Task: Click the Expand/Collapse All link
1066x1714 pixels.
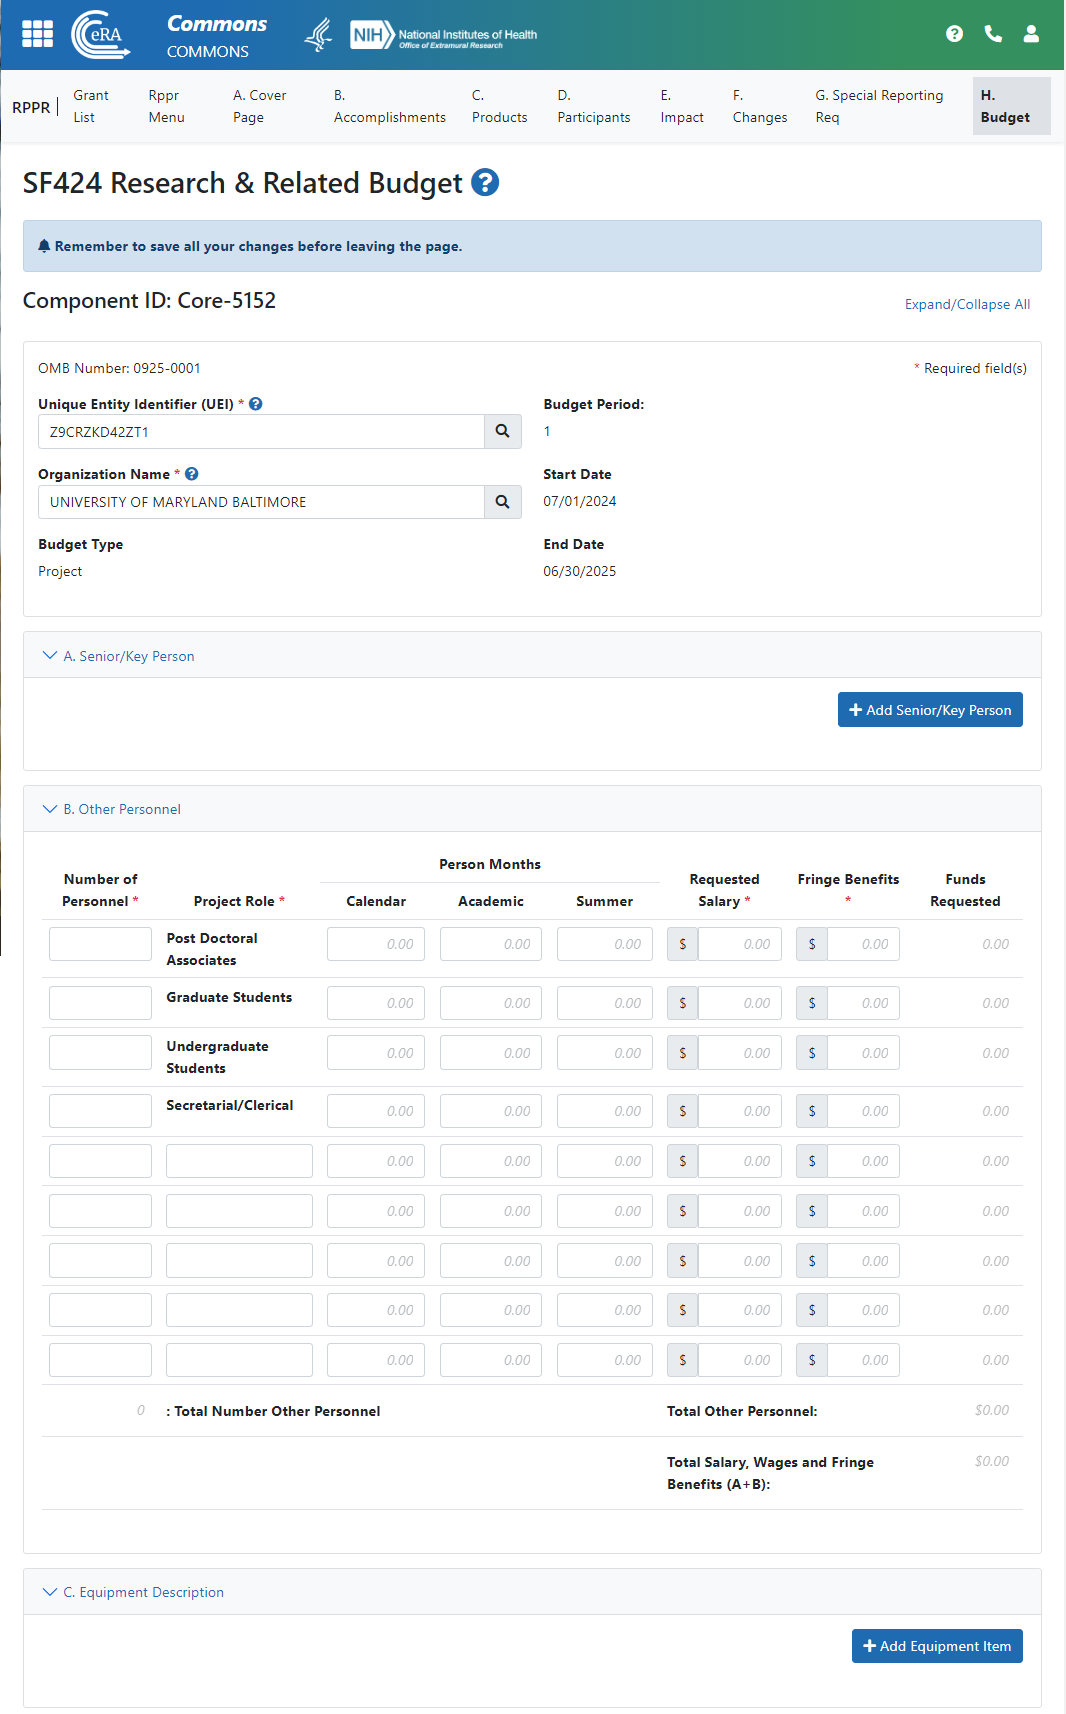Action: [x=967, y=304]
